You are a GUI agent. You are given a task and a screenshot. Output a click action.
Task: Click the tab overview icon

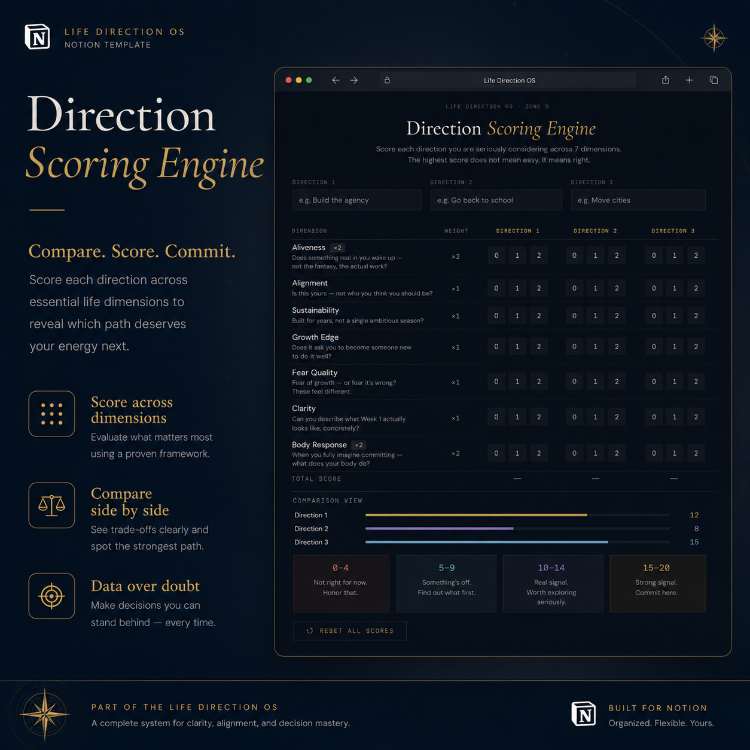[x=714, y=80]
